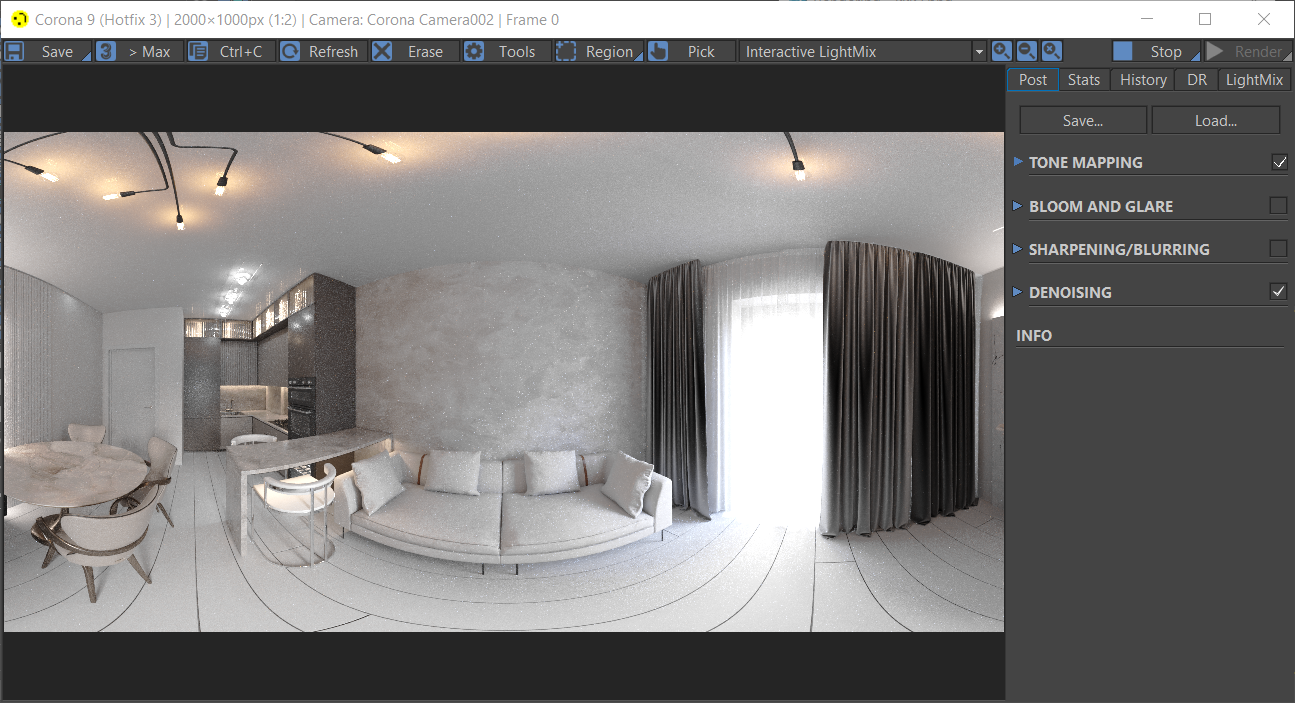Click the INFO section heading
This screenshot has height=703, width=1295.
point(1034,336)
